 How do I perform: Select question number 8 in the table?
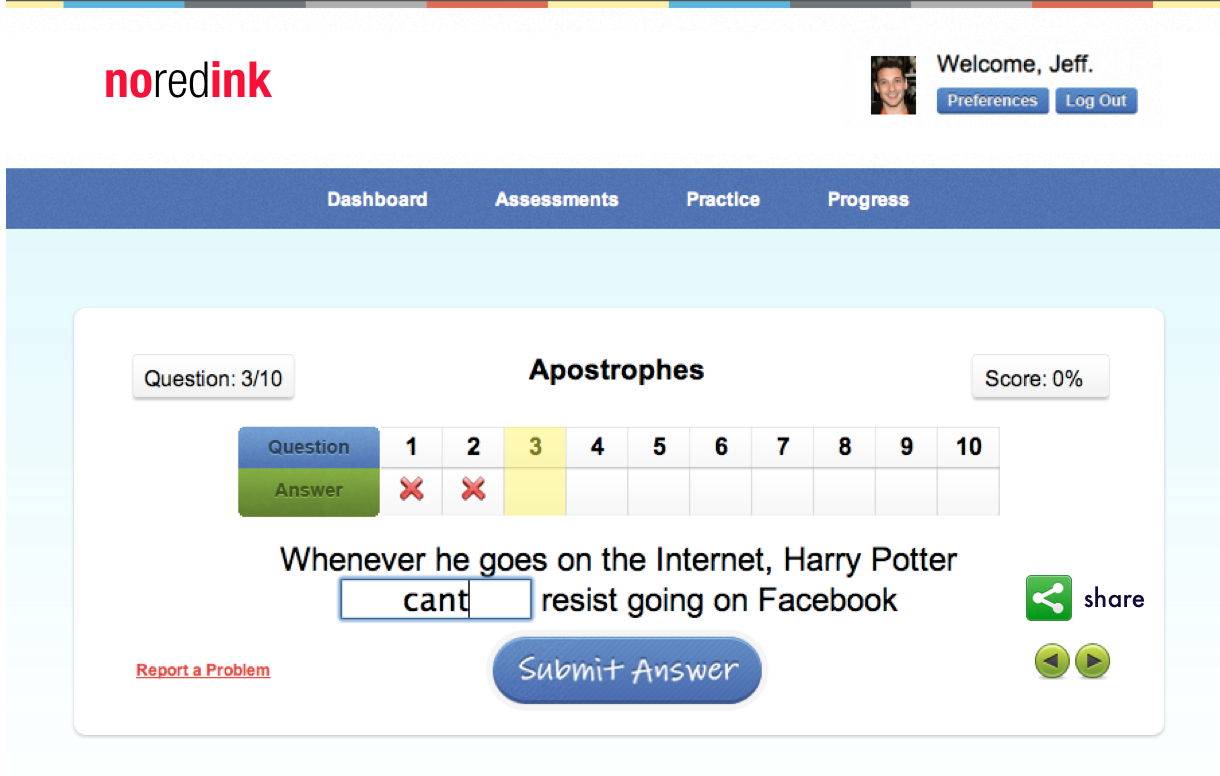tap(845, 447)
